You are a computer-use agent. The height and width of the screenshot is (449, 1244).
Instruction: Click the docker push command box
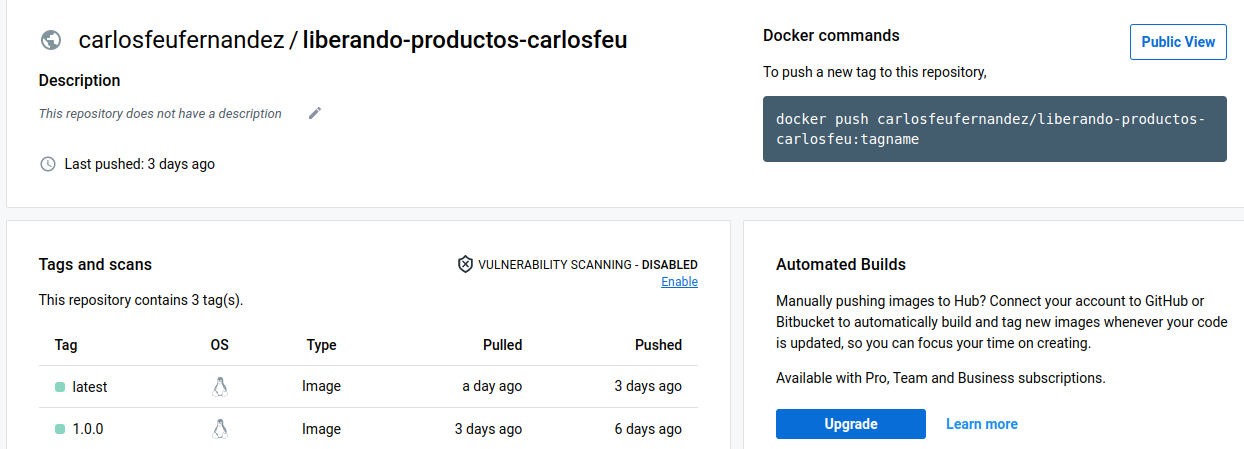994,129
